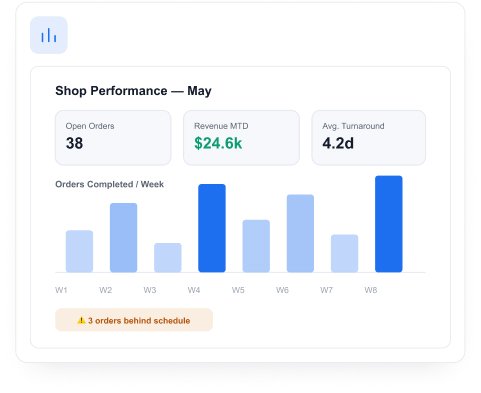Open the Revenue MTD card

(241, 138)
